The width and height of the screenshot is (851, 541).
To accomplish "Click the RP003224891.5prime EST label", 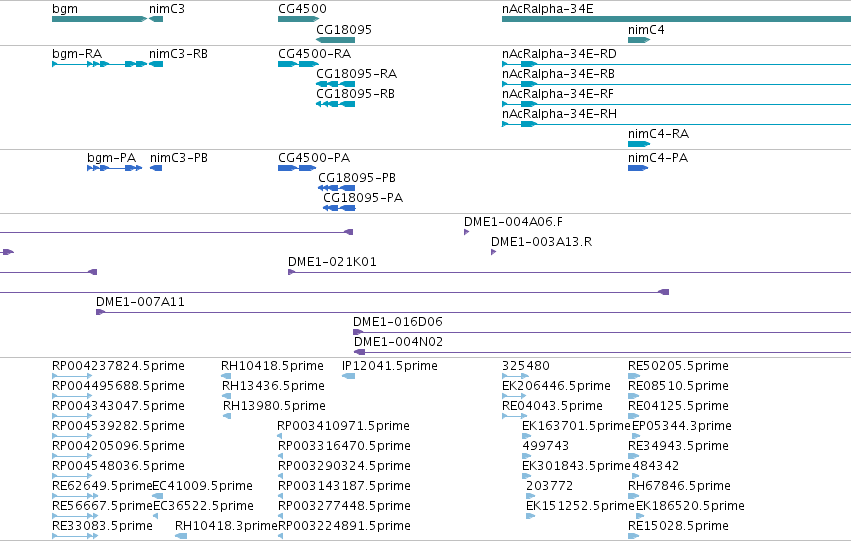I will point(344,526).
